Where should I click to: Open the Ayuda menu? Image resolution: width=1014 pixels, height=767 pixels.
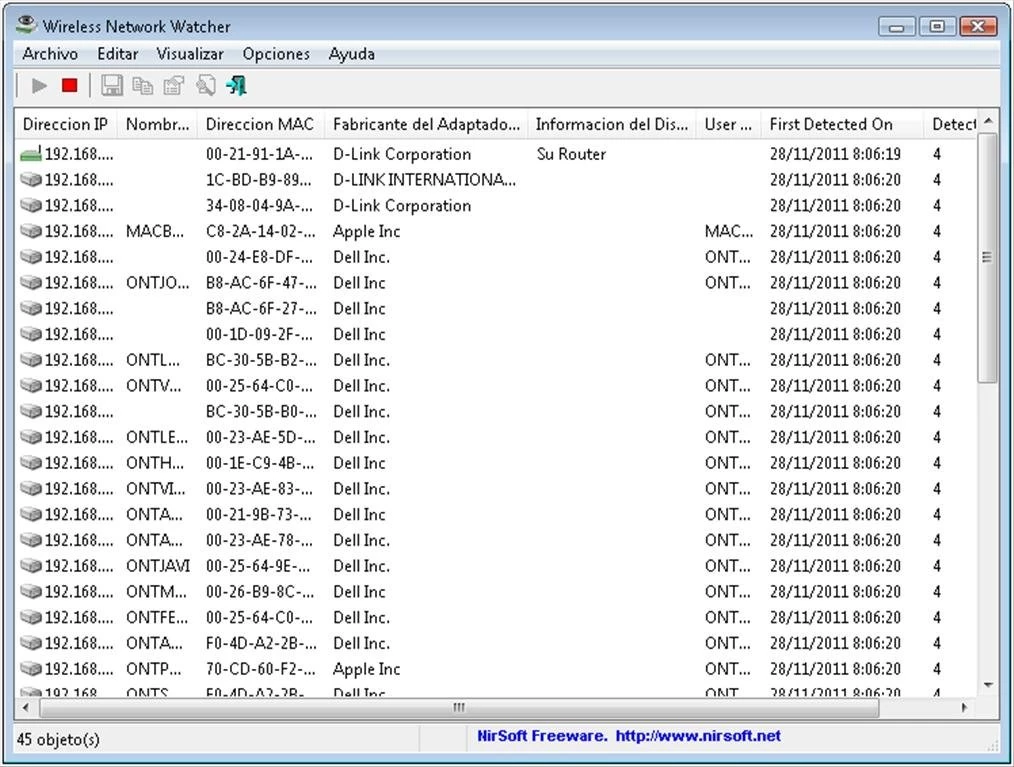352,54
